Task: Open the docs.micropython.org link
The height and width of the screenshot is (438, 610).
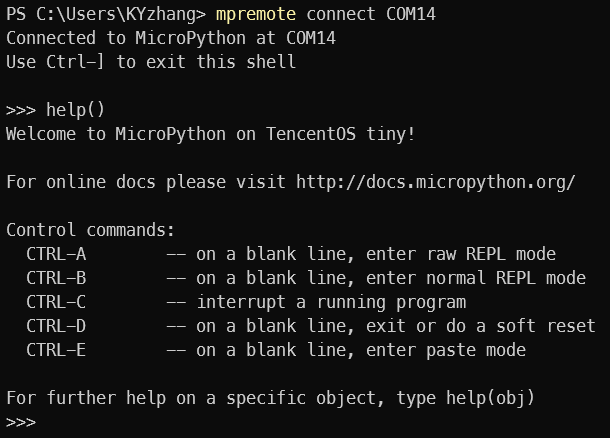Action: pyautogui.click(x=435, y=182)
